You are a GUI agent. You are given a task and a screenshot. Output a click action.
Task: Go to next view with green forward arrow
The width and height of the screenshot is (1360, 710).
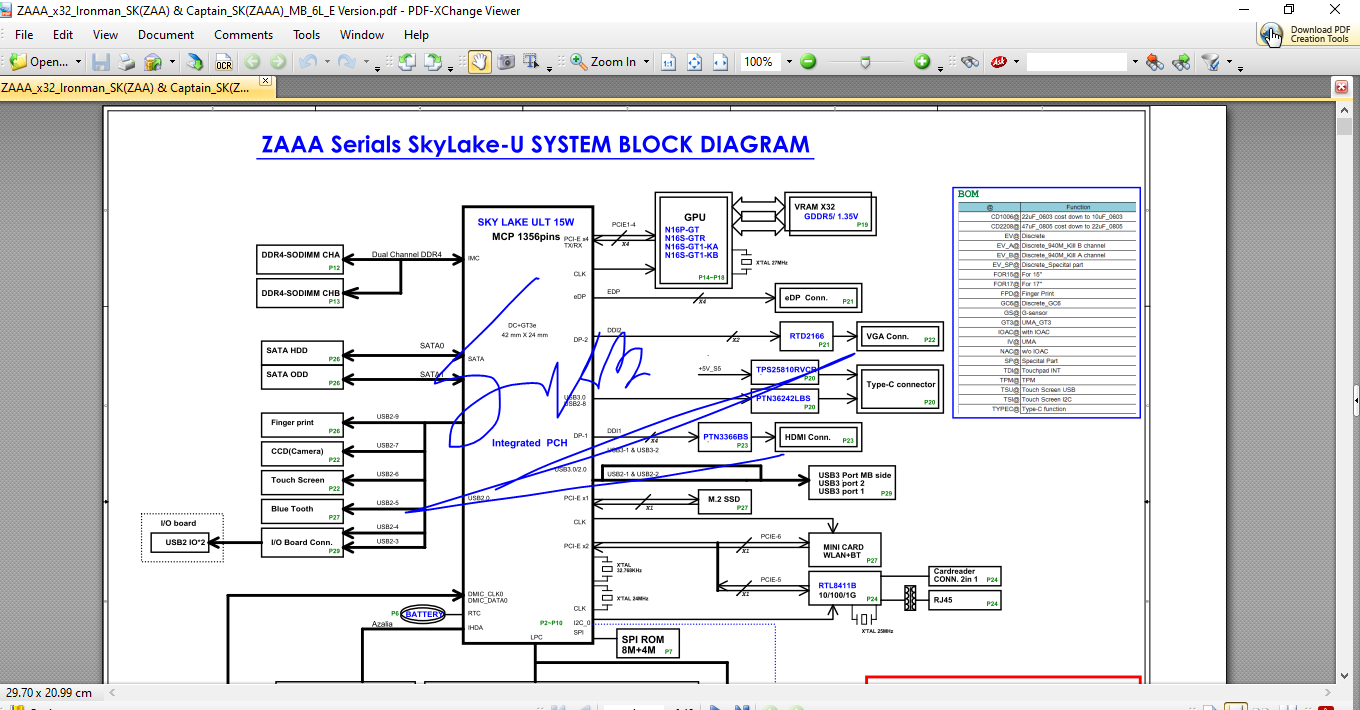pos(278,62)
